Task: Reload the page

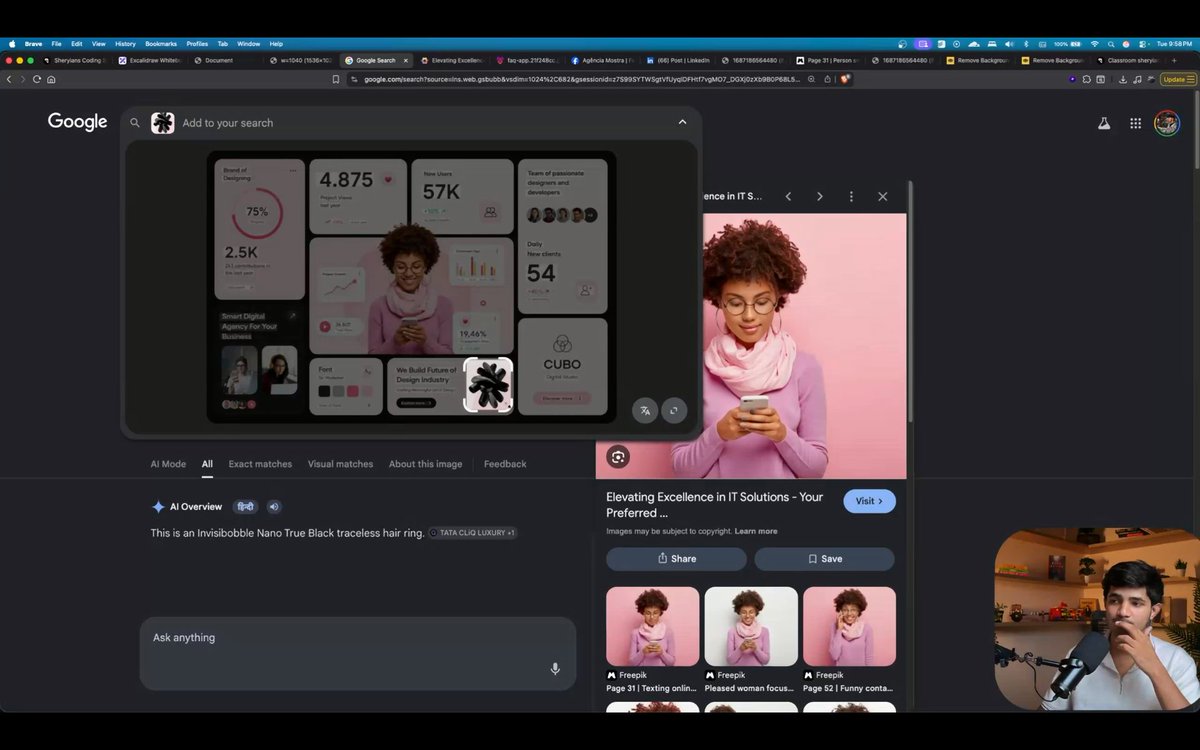Action: pos(37,79)
